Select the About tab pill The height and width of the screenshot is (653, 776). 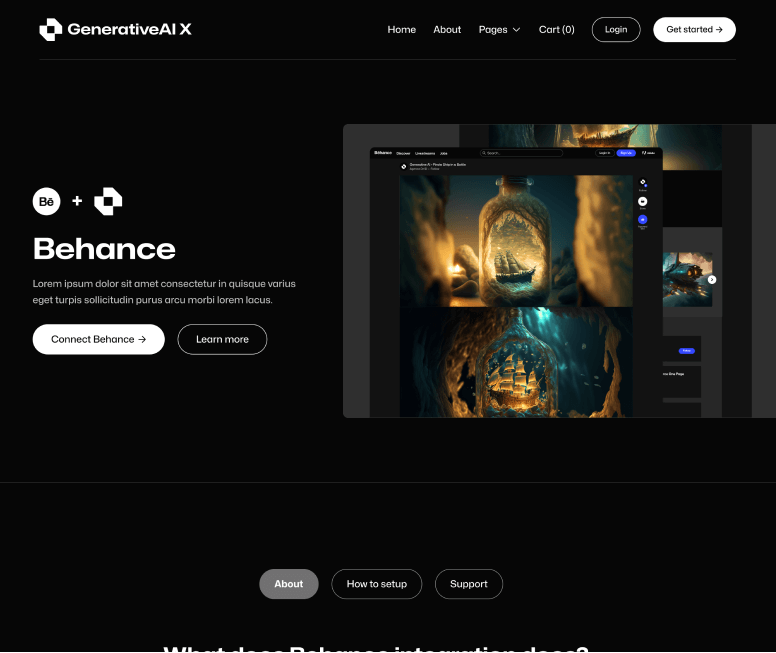click(289, 584)
